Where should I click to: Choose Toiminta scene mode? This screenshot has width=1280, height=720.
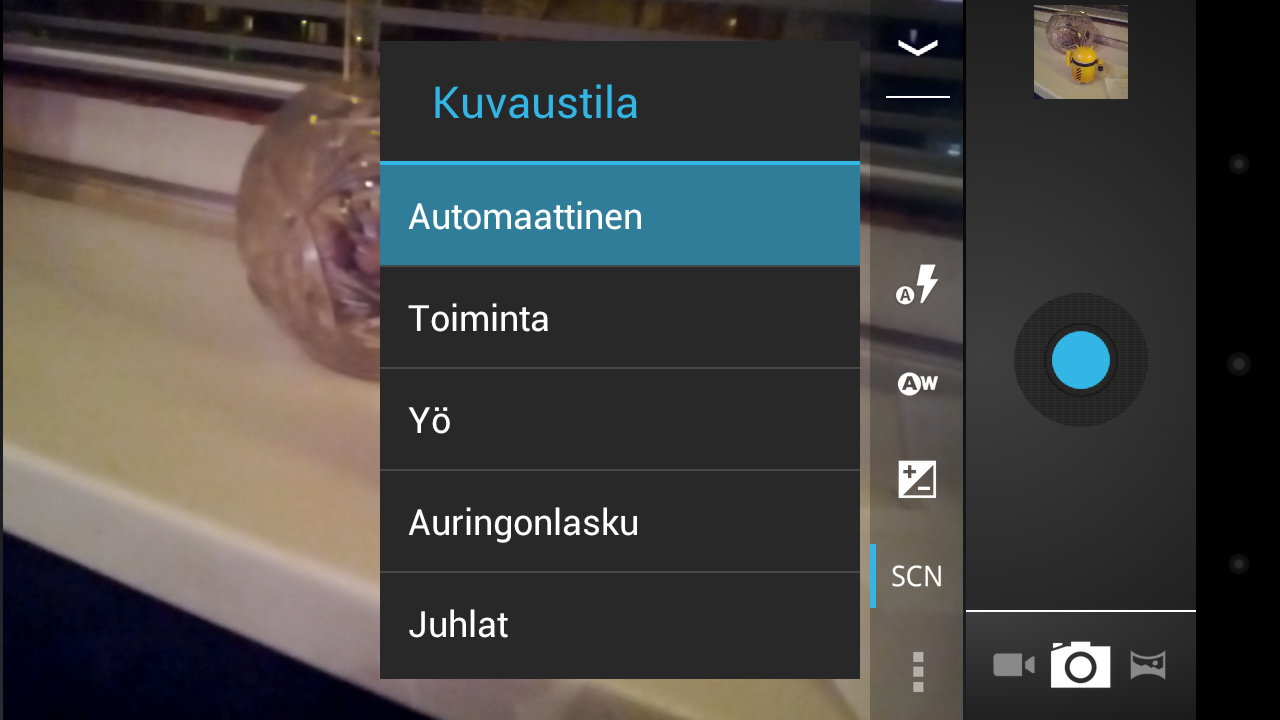[620, 318]
